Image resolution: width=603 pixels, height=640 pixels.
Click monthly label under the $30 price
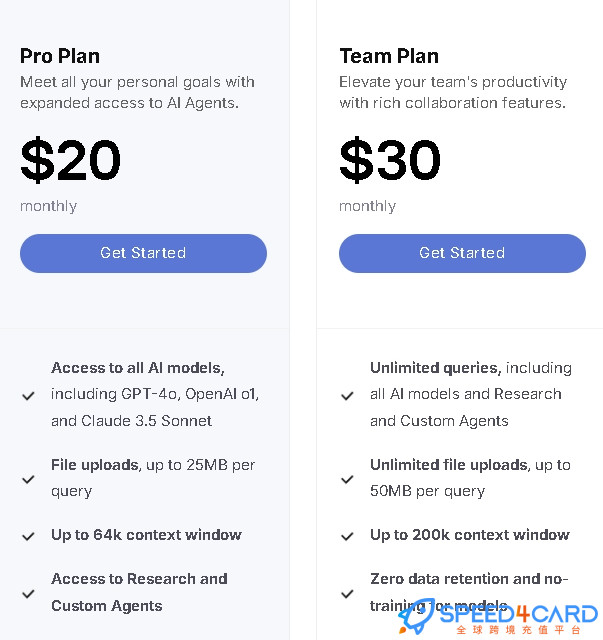pos(367,206)
